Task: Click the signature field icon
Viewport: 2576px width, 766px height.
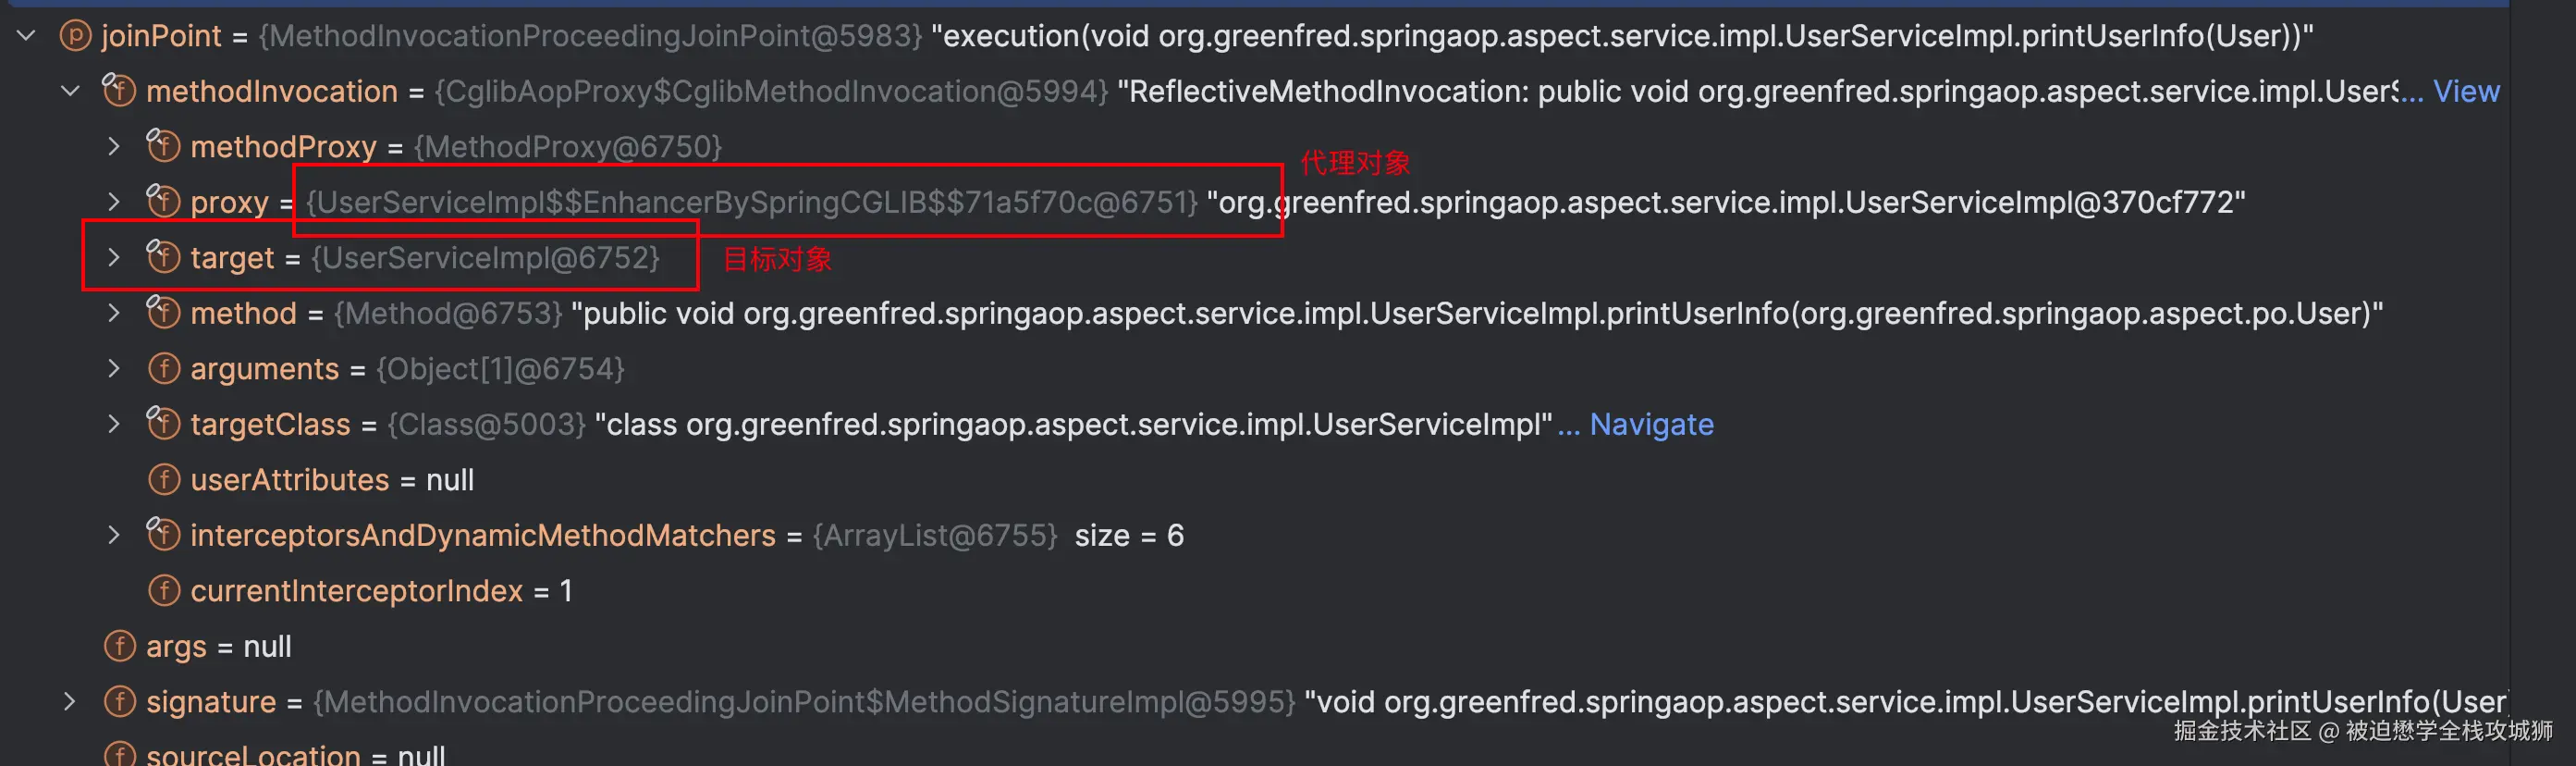Action: [119, 702]
